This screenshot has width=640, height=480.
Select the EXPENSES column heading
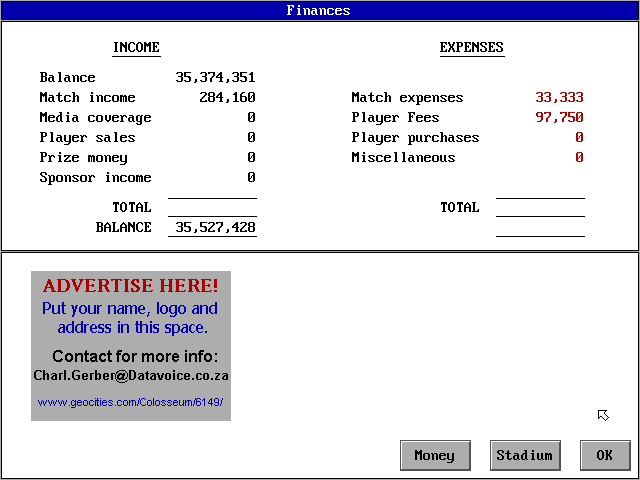point(471,48)
